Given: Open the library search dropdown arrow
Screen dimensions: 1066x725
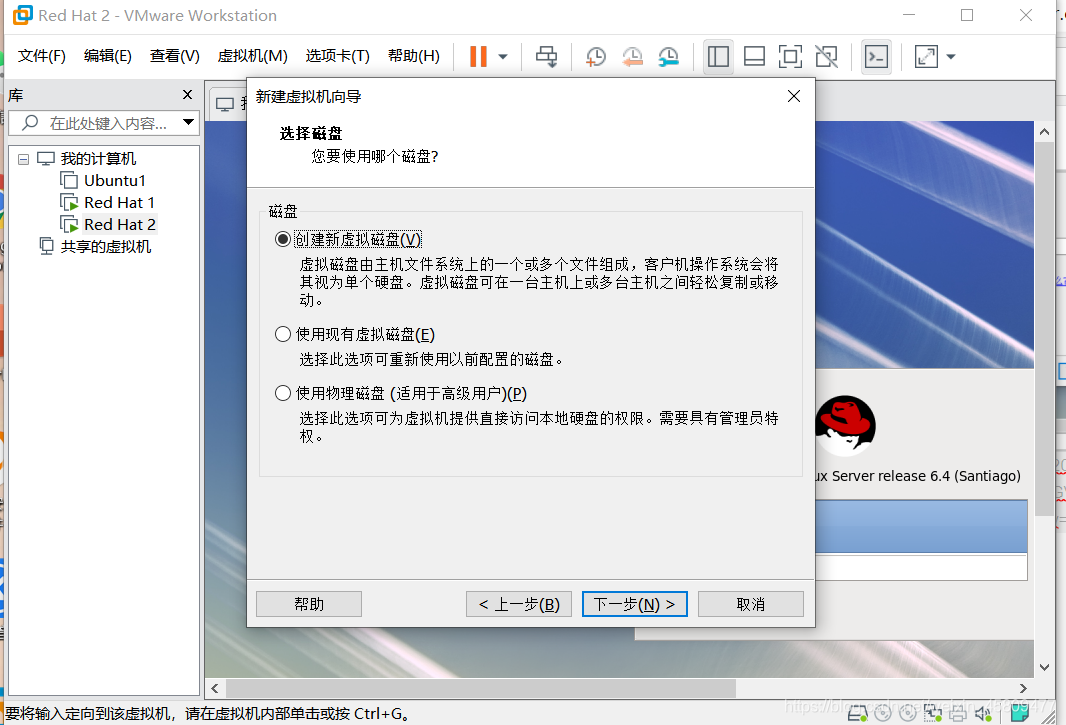Looking at the screenshot, I should tap(188, 122).
